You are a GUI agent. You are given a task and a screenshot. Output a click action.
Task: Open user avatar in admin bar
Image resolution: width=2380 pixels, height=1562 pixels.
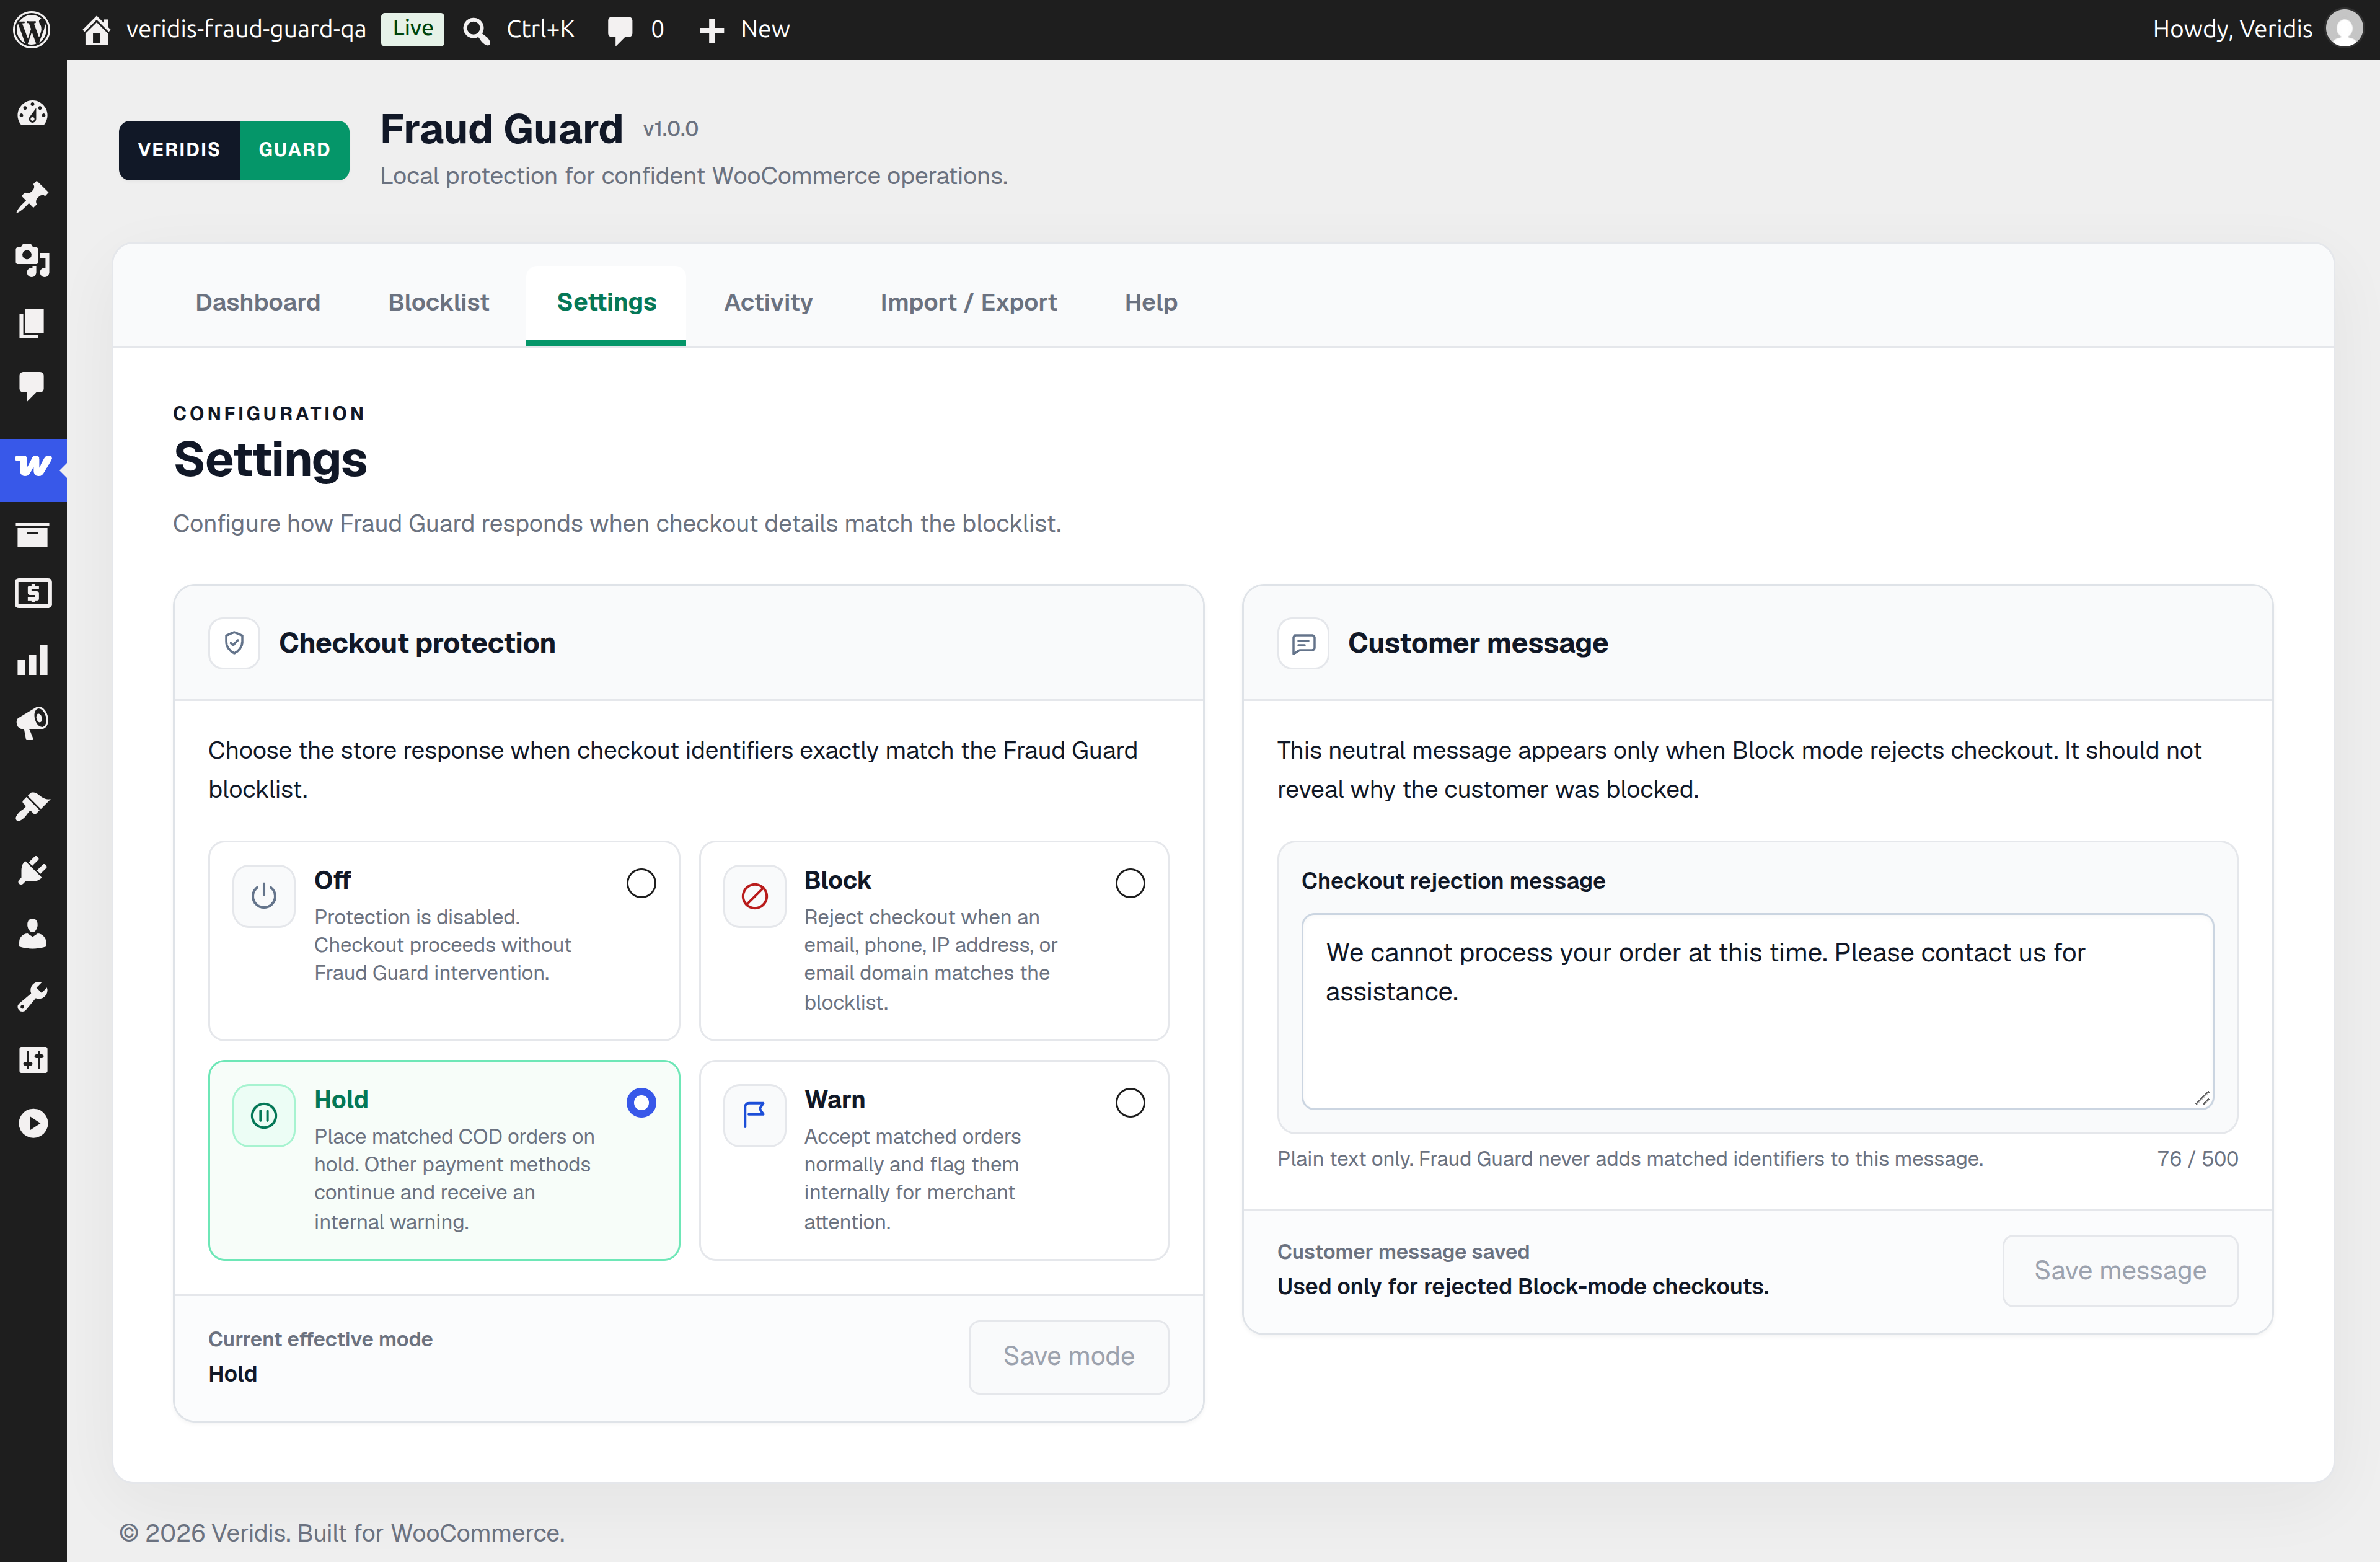pyautogui.click(x=2344, y=29)
